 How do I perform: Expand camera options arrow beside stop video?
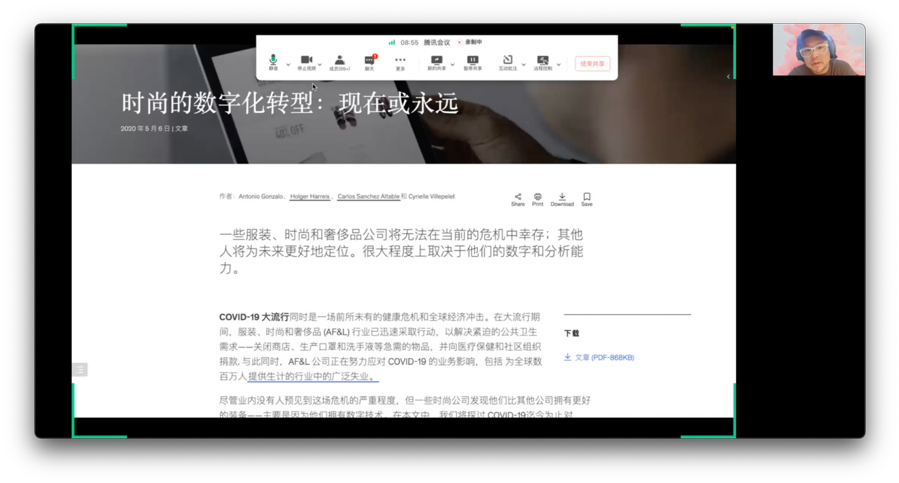click(x=320, y=64)
